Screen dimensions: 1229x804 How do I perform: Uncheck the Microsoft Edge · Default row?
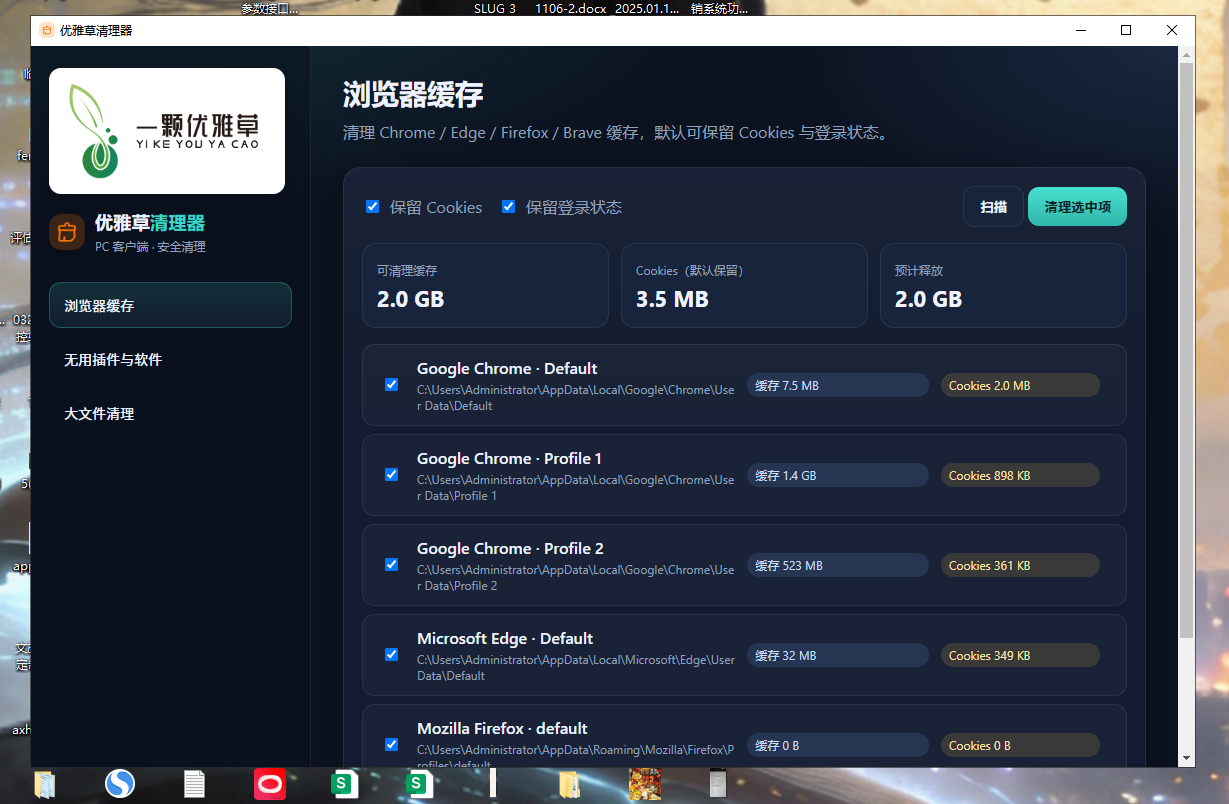[392, 655]
